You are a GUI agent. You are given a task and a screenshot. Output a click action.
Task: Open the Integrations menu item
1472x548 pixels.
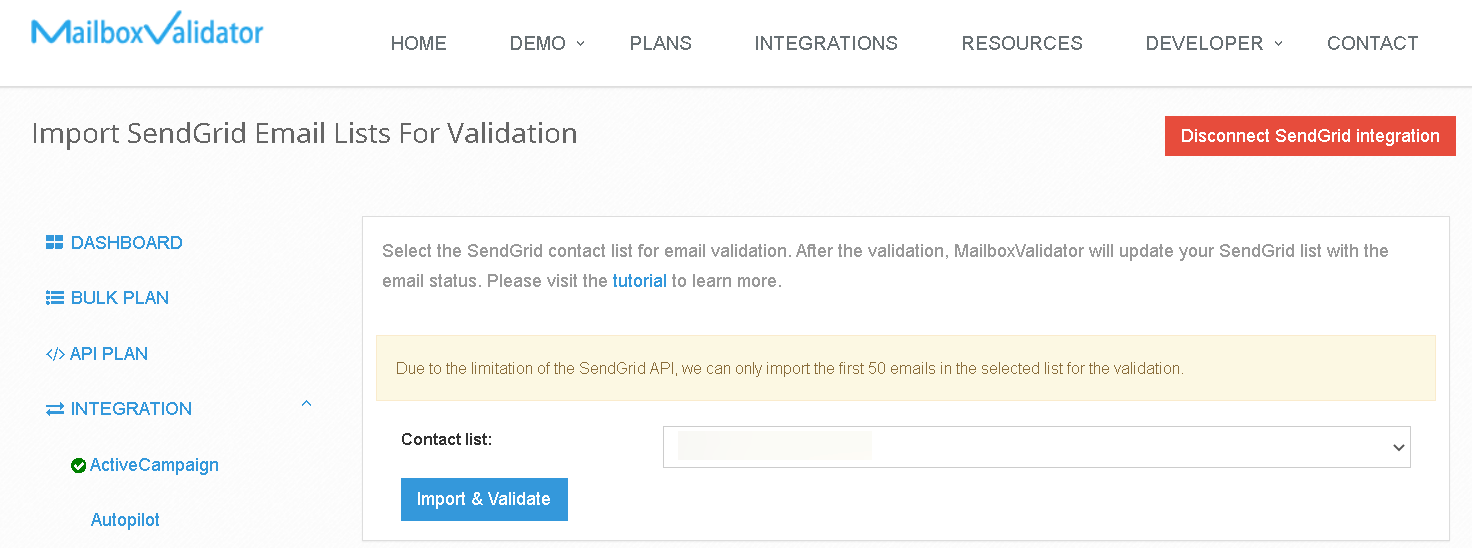point(826,43)
